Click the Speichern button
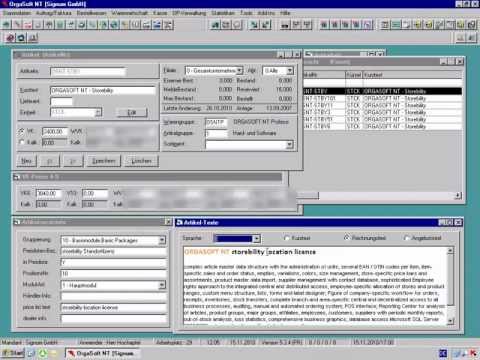The width and height of the screenshot is (480, 360). (x=104, y=161)
